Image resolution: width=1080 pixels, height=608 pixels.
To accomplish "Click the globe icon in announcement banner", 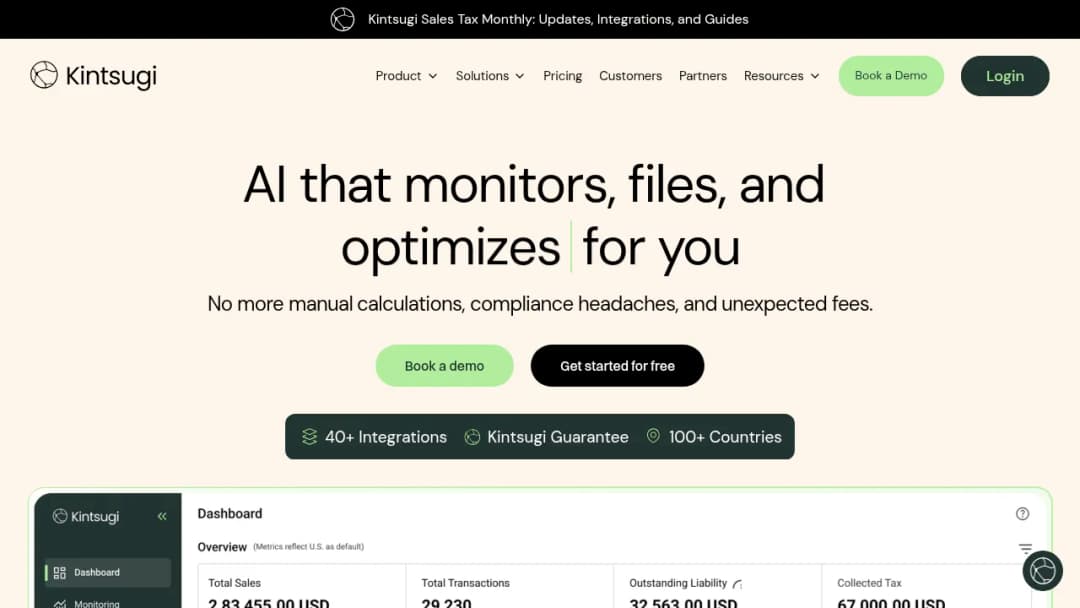I will click(x=342, y=19).
